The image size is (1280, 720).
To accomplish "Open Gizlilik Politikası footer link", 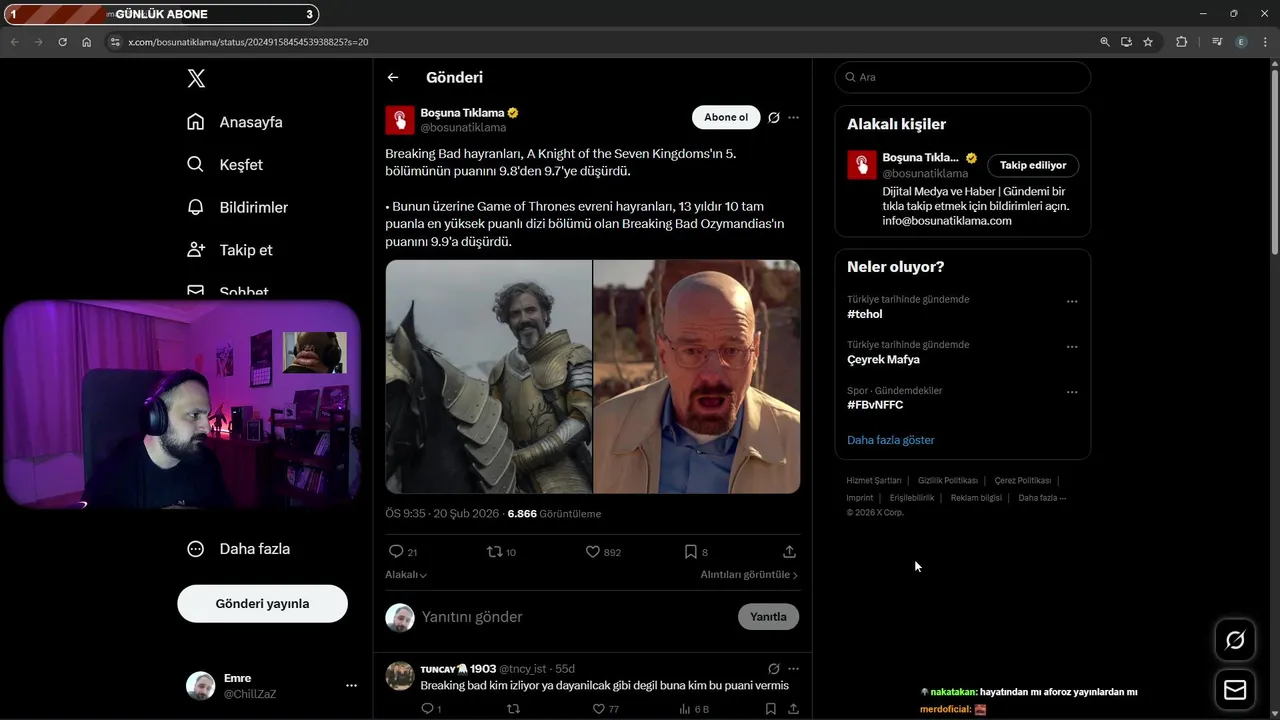I will coord(948,481).
